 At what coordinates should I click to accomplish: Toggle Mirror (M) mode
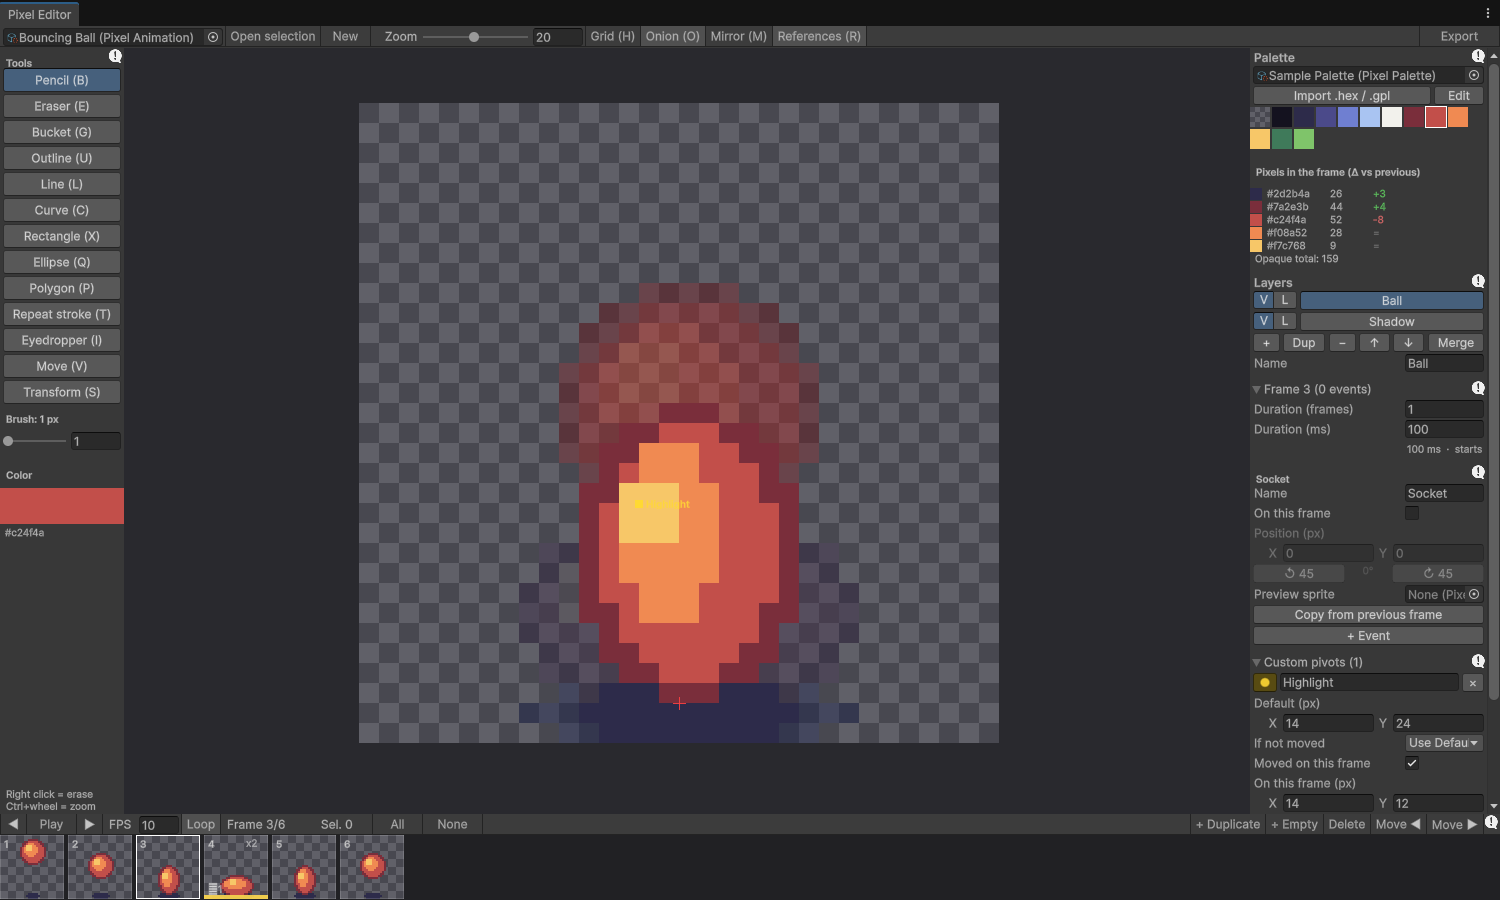pyautogui.click(x=738, y=36)
